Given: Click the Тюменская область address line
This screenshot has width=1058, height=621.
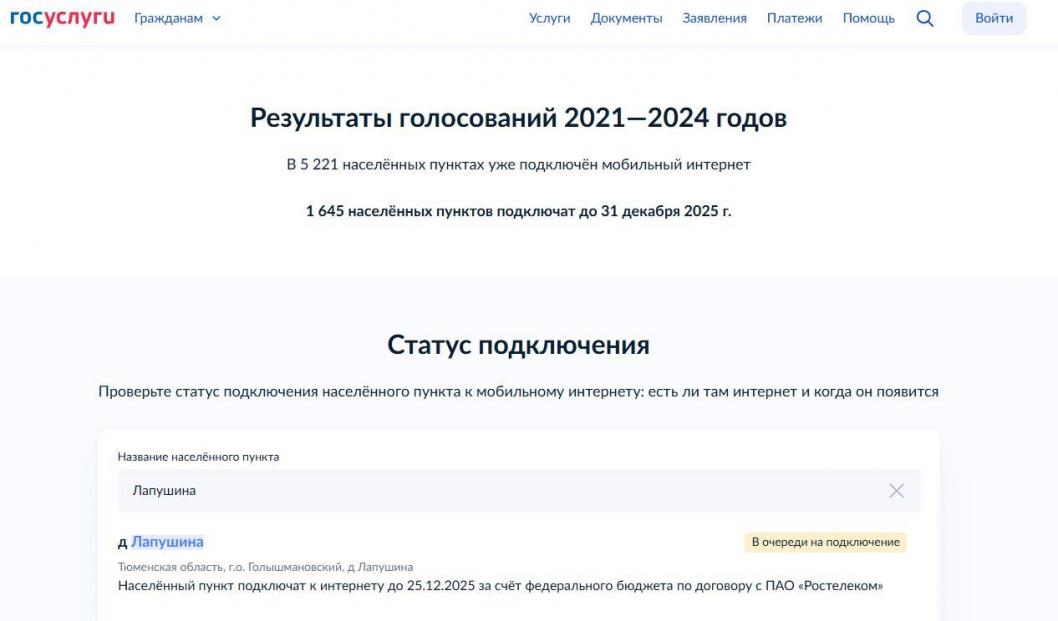Looking at the screenshot, I should click(x=265, y=567).
